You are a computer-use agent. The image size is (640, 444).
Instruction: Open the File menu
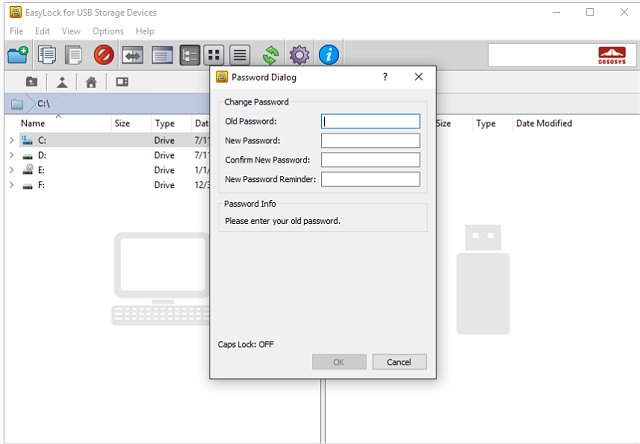pyautogui.click(x=16, y=31)
